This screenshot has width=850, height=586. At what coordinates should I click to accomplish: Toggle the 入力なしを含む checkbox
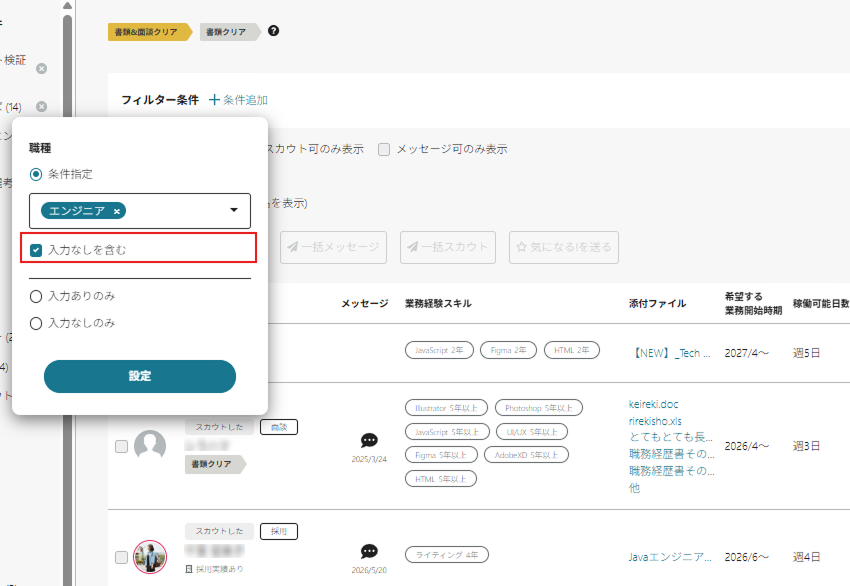36,250
